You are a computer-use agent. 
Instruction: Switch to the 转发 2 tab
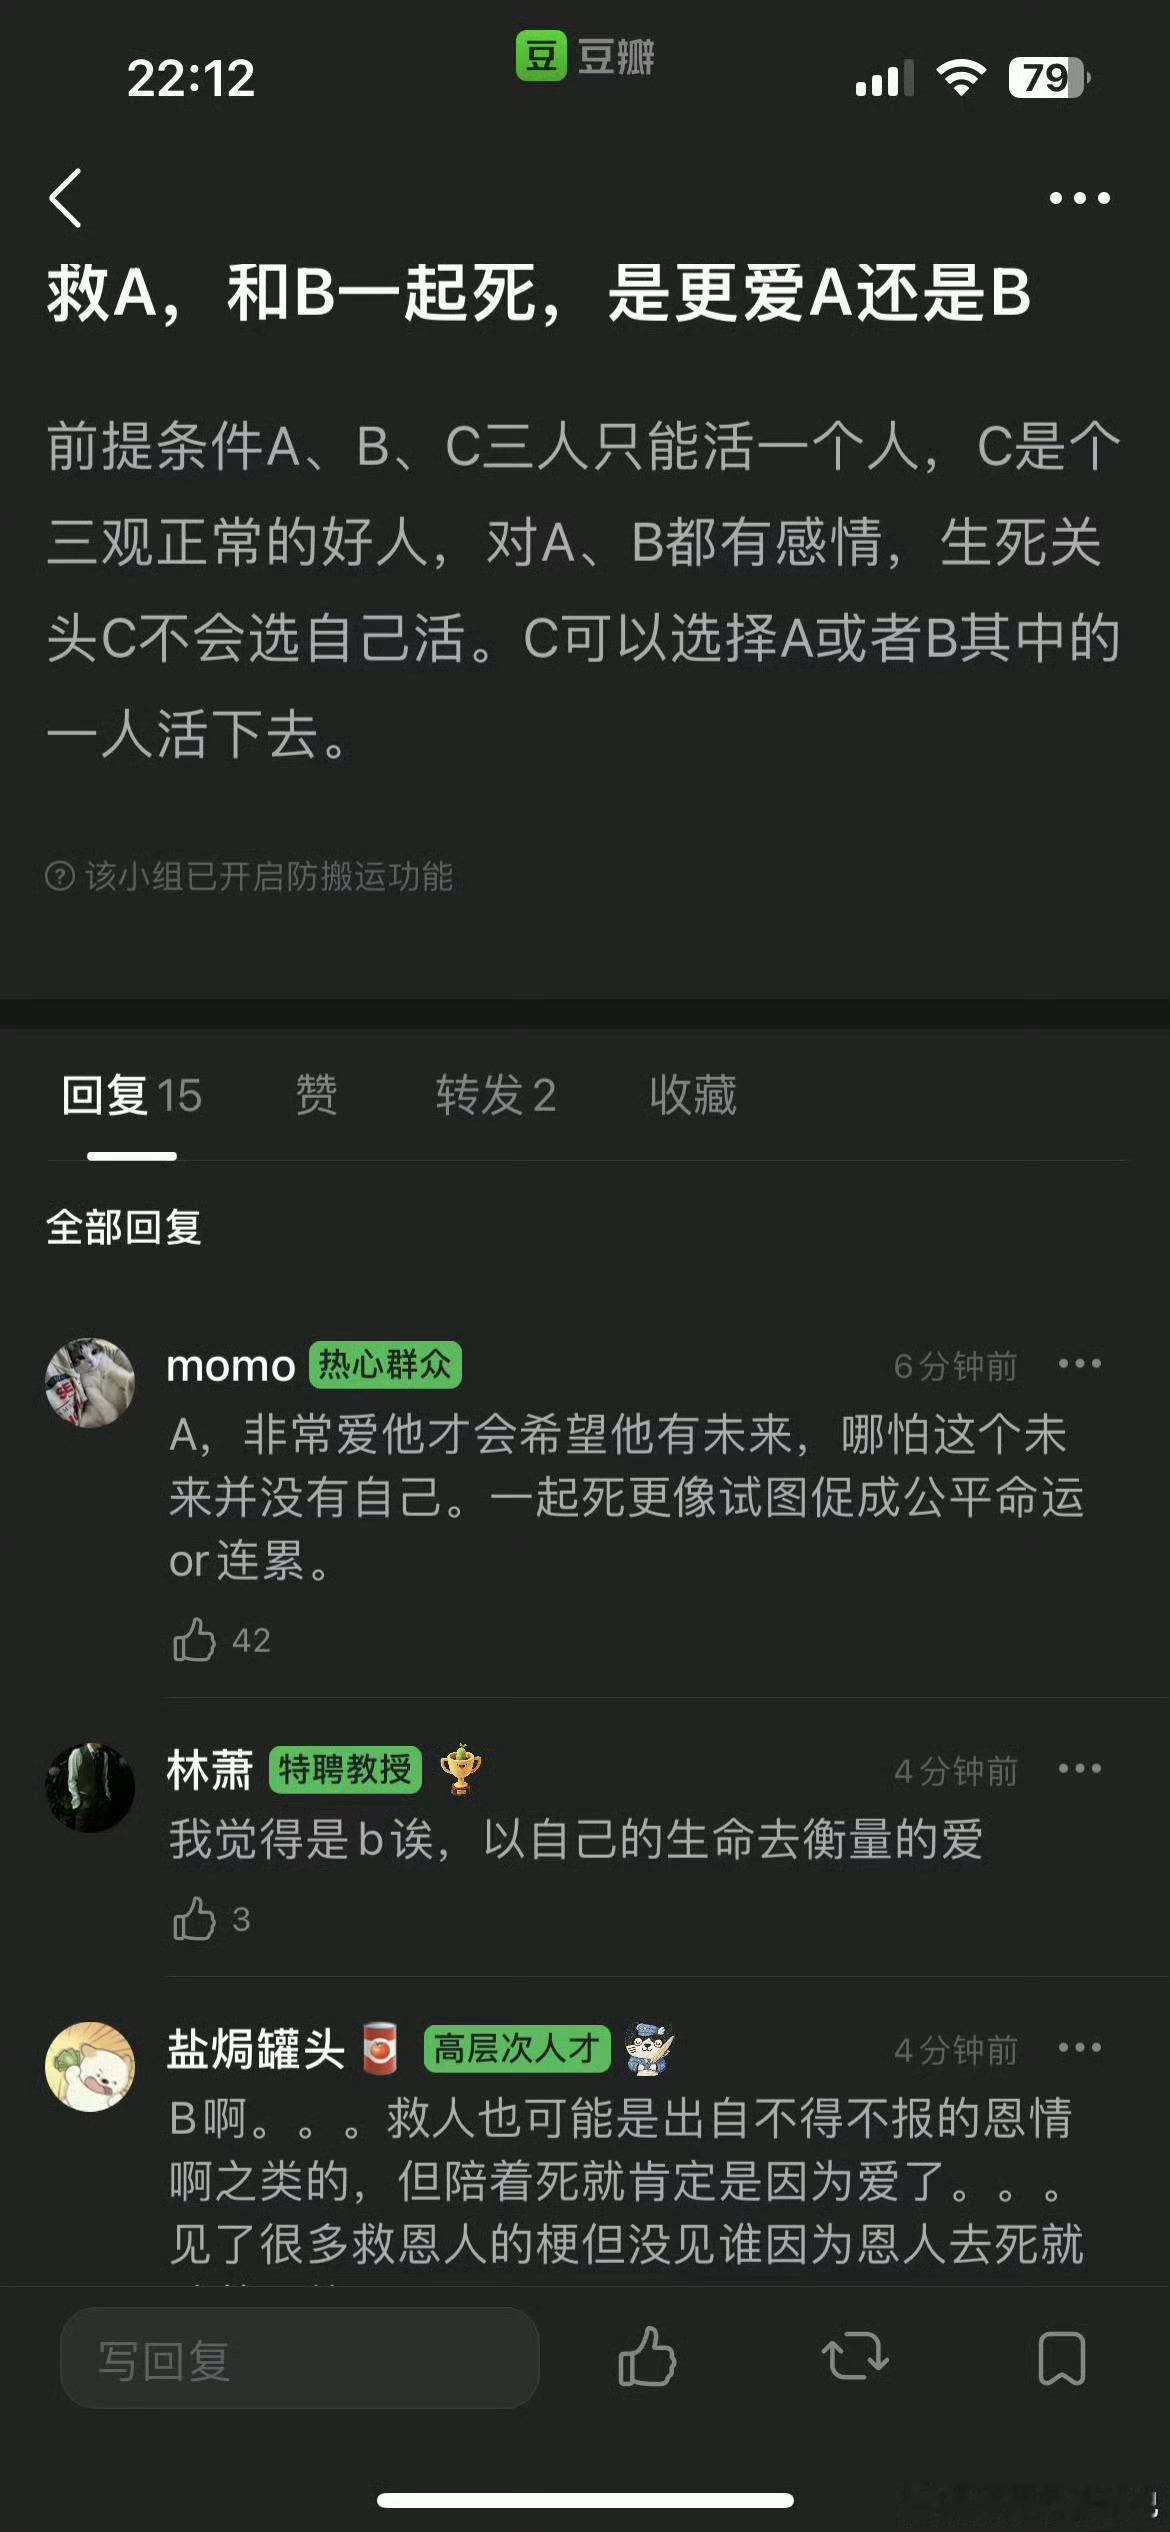pyautogui.click(x=496, y=1095)
